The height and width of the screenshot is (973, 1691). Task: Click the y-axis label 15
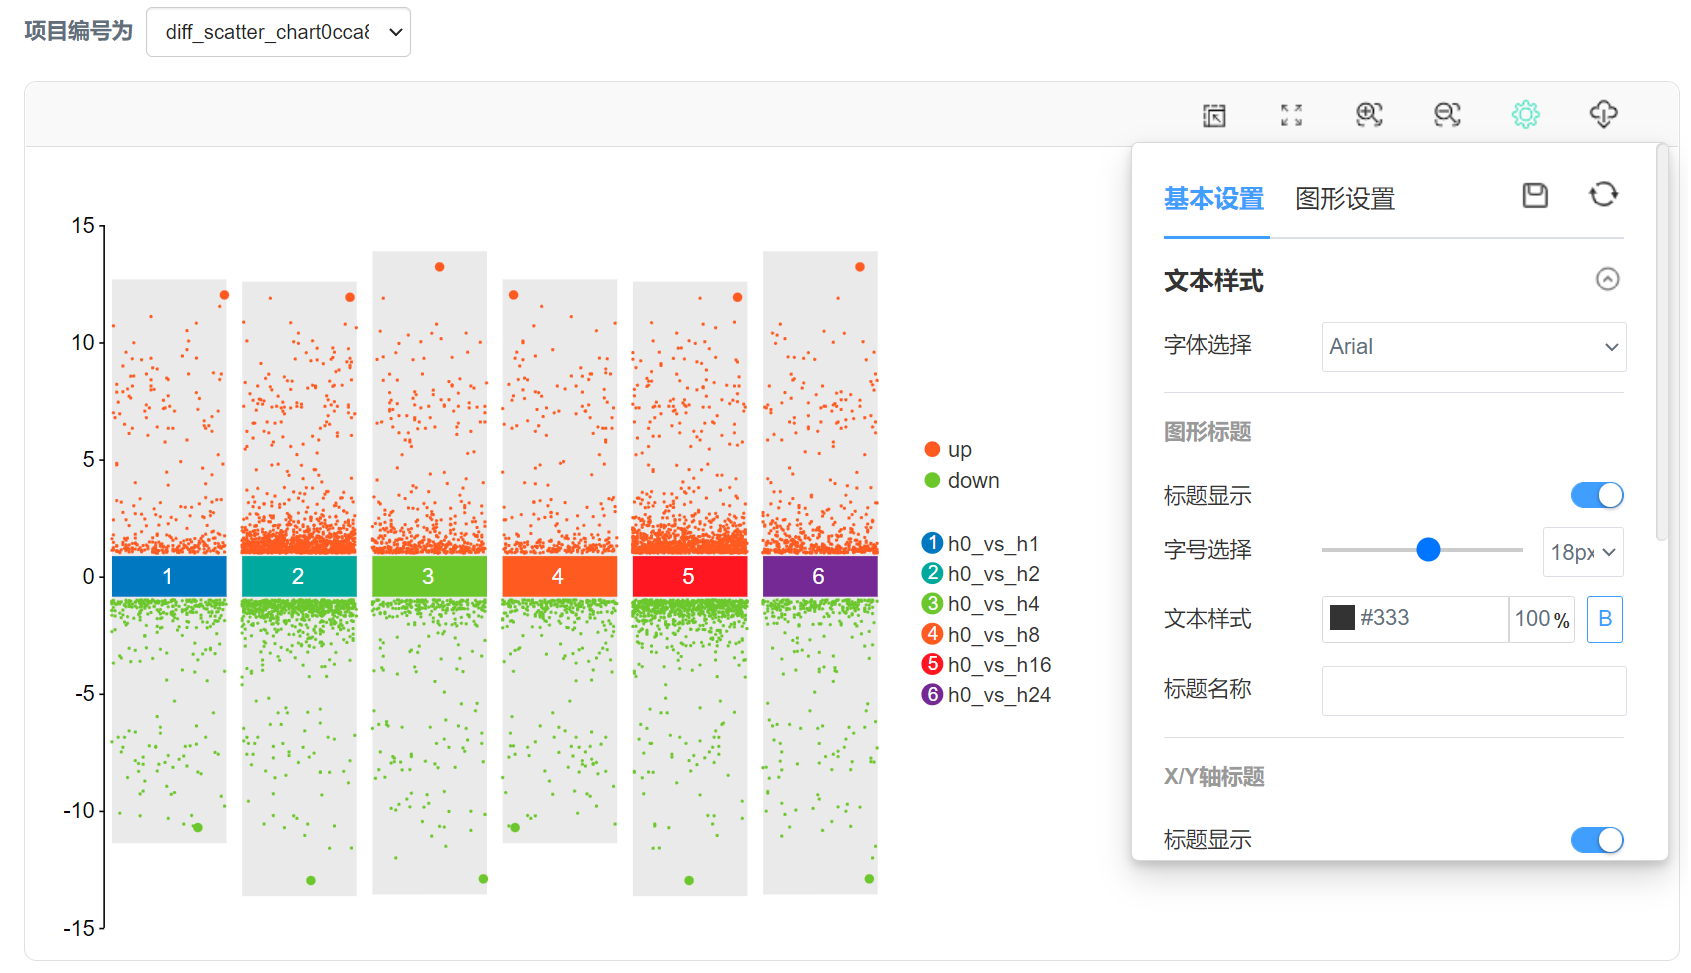(83, 226)
